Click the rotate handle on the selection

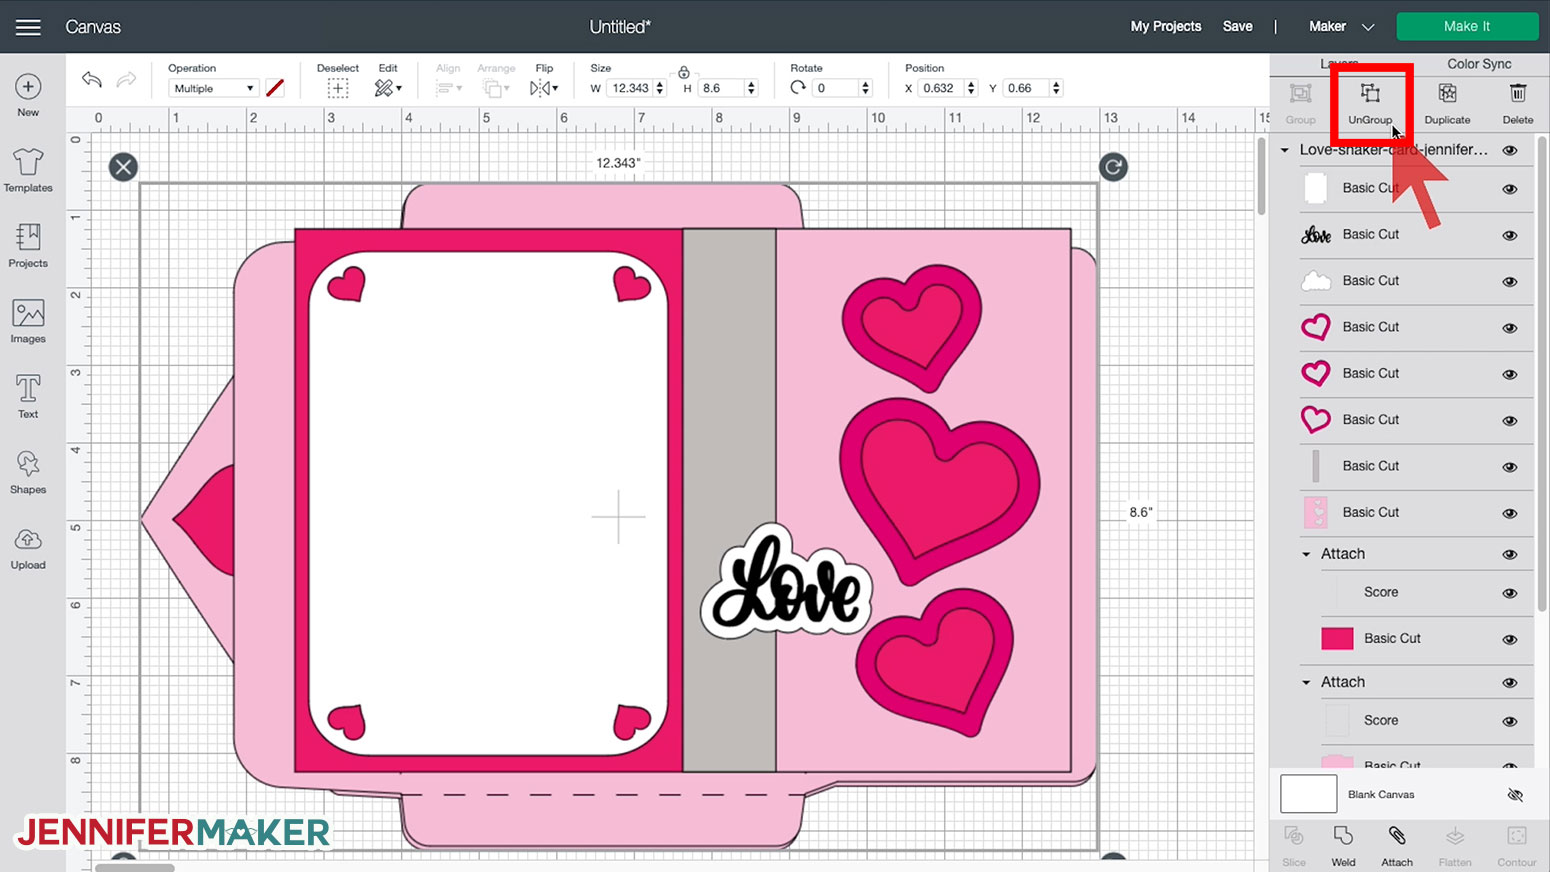point(1113,167)
